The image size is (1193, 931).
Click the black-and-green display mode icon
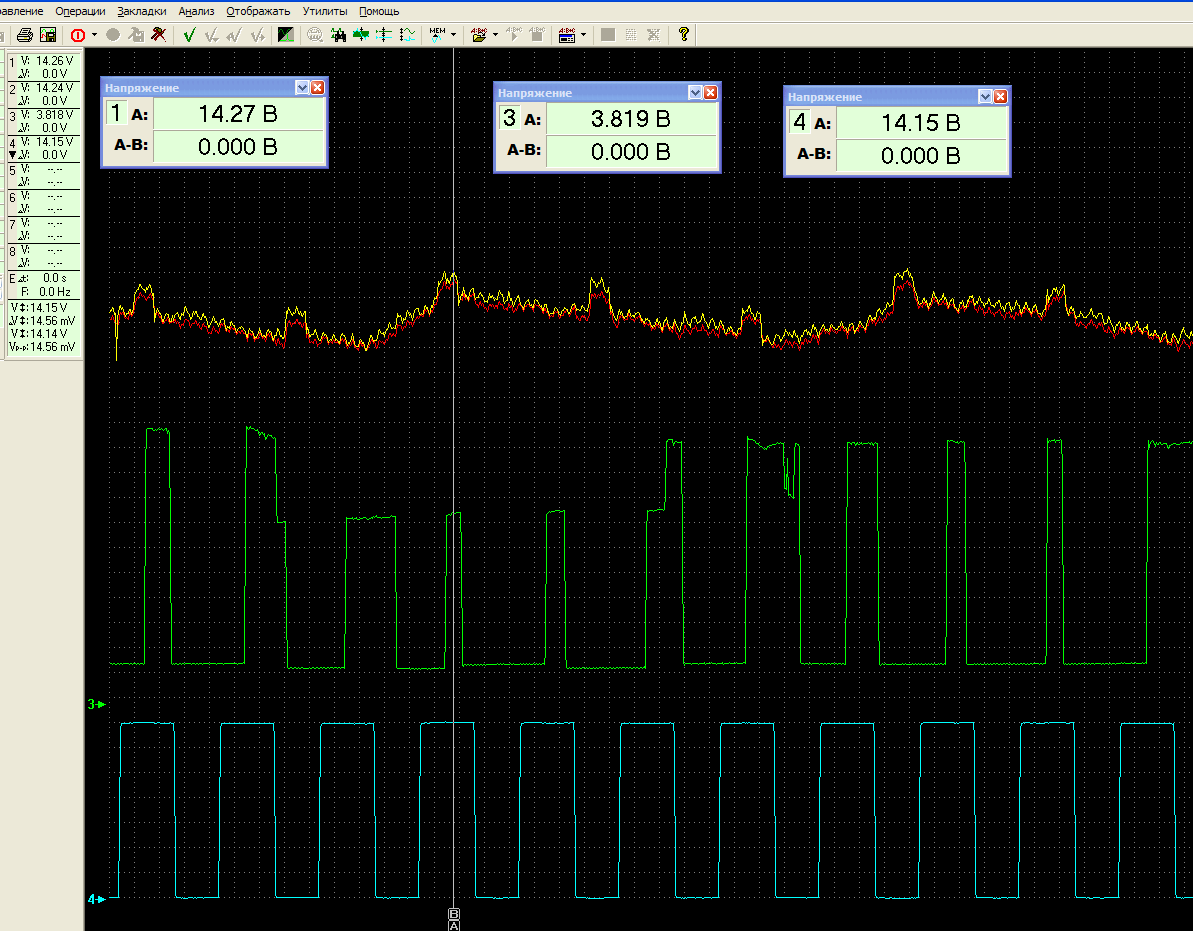click(286, 35)
